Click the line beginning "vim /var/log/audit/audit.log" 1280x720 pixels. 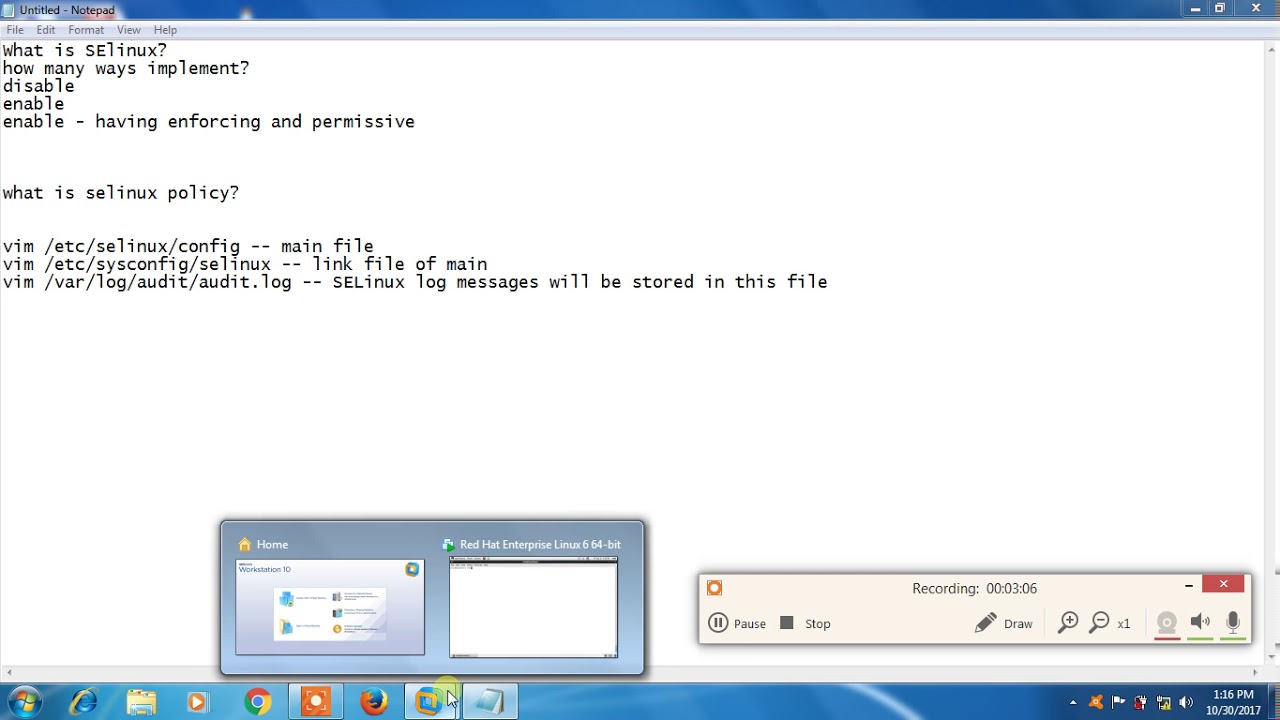point(415,282)
